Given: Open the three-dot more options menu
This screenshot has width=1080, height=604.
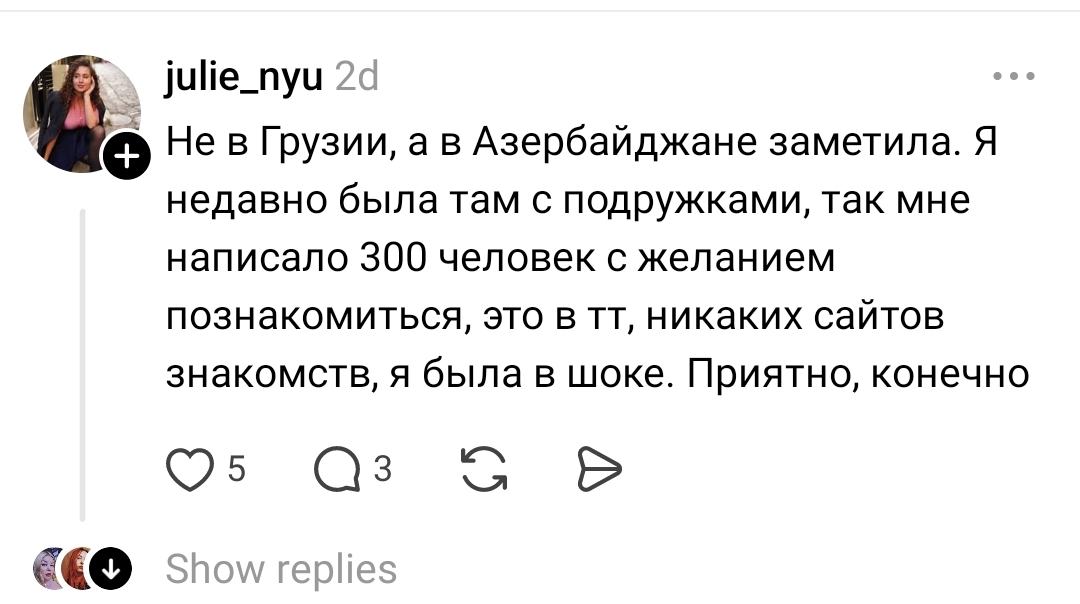Looking at the screenshot, I should 1014,76.
